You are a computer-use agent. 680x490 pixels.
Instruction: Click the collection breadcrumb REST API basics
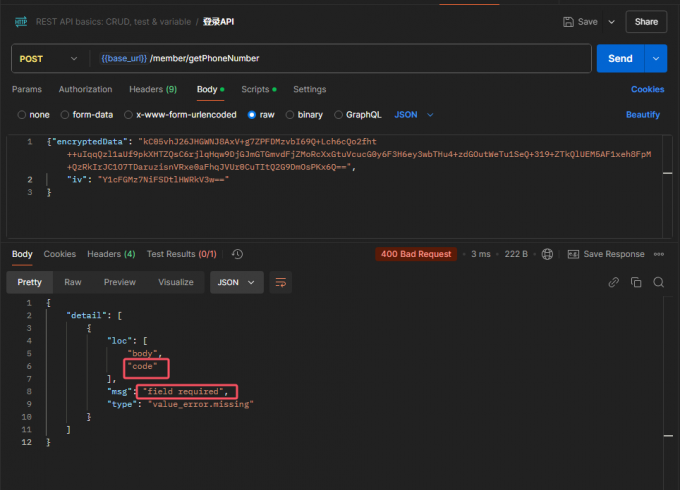coord(113,22)
